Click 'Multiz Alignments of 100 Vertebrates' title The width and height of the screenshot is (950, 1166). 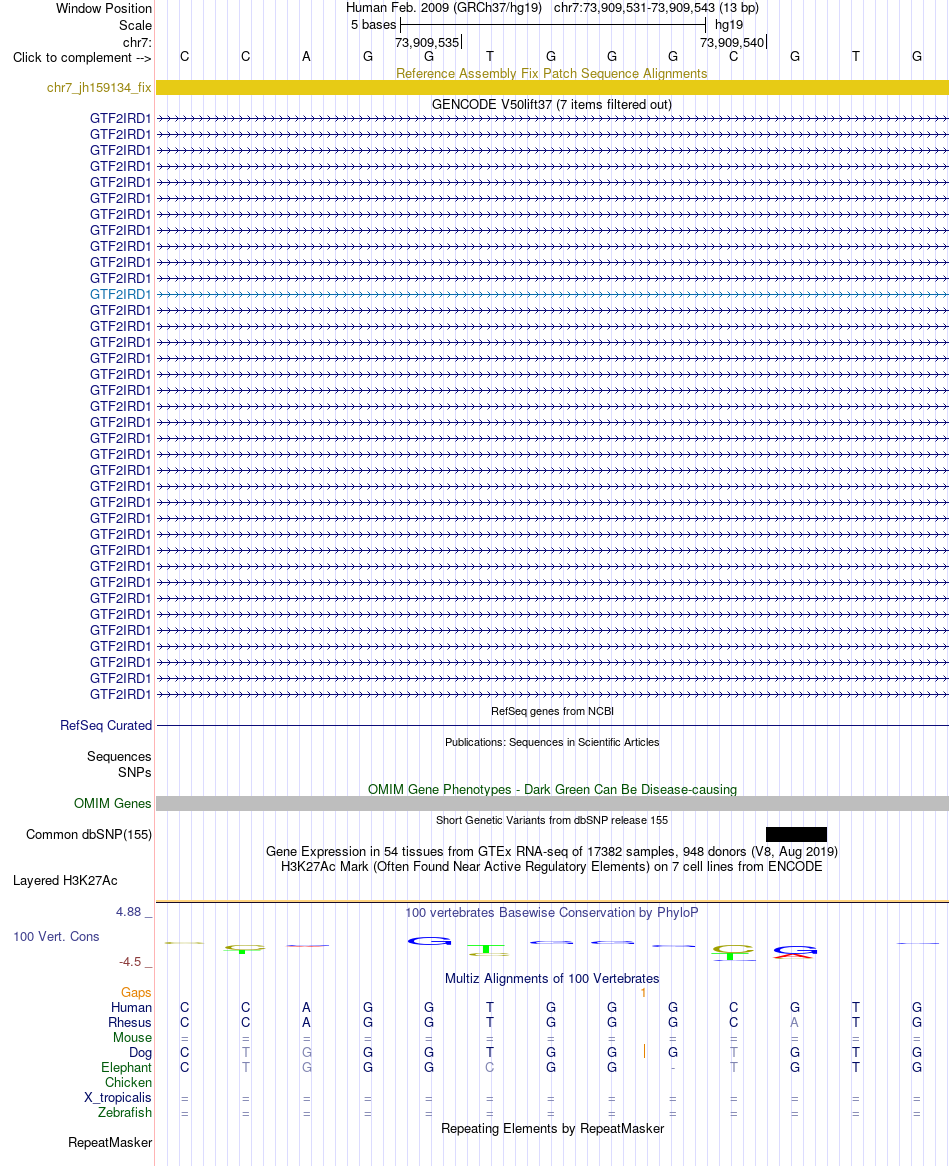click(552, 979)
